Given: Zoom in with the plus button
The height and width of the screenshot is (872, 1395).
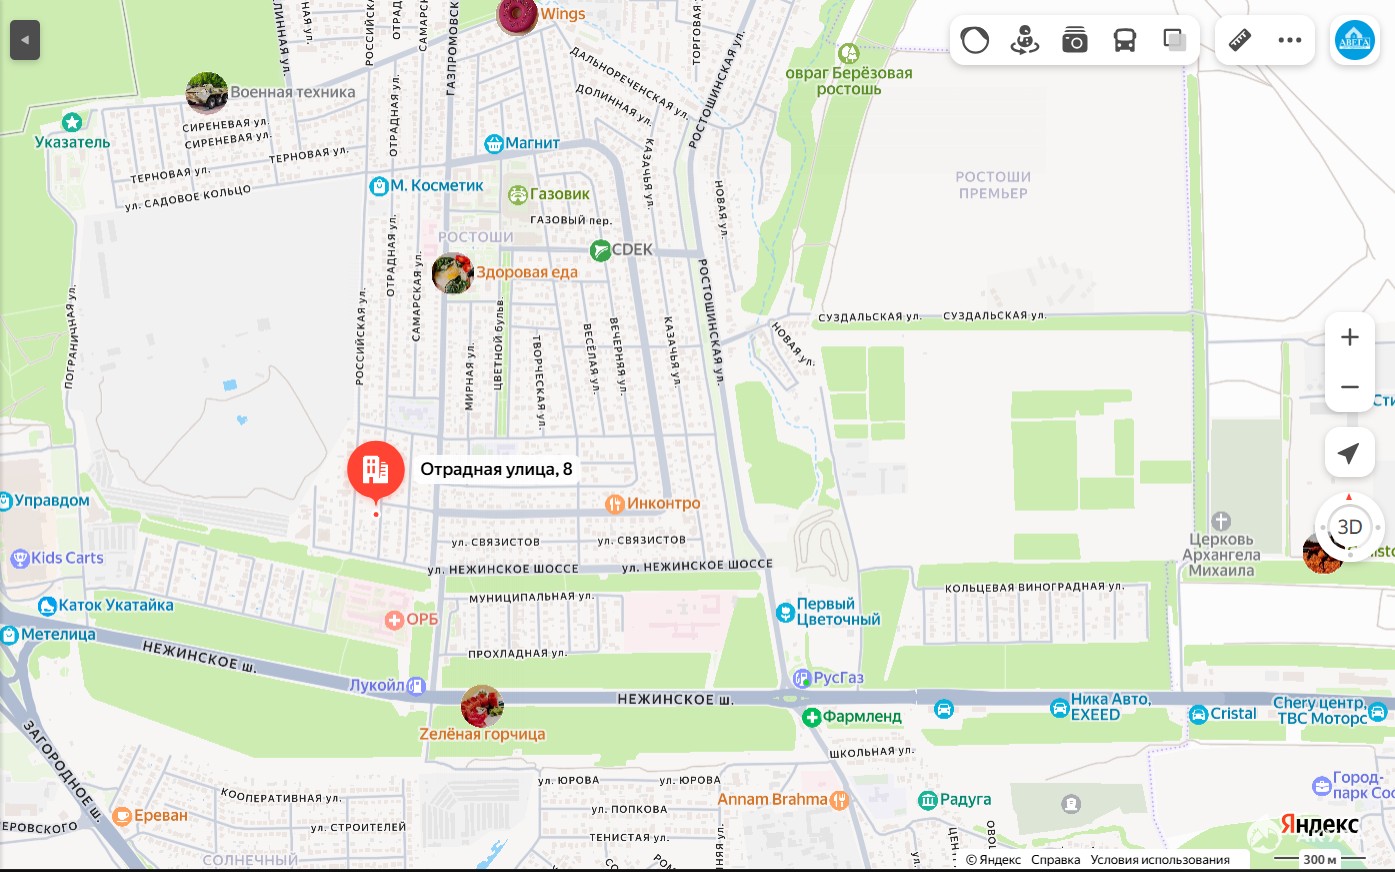Looking at the screenshot, I should click(1349, 338).
